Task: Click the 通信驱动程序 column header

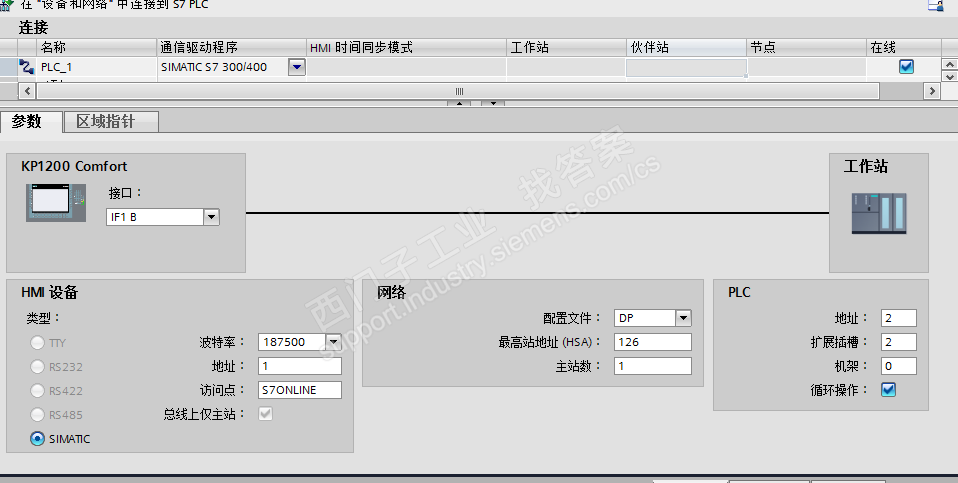Action: (x=232, y=47)
